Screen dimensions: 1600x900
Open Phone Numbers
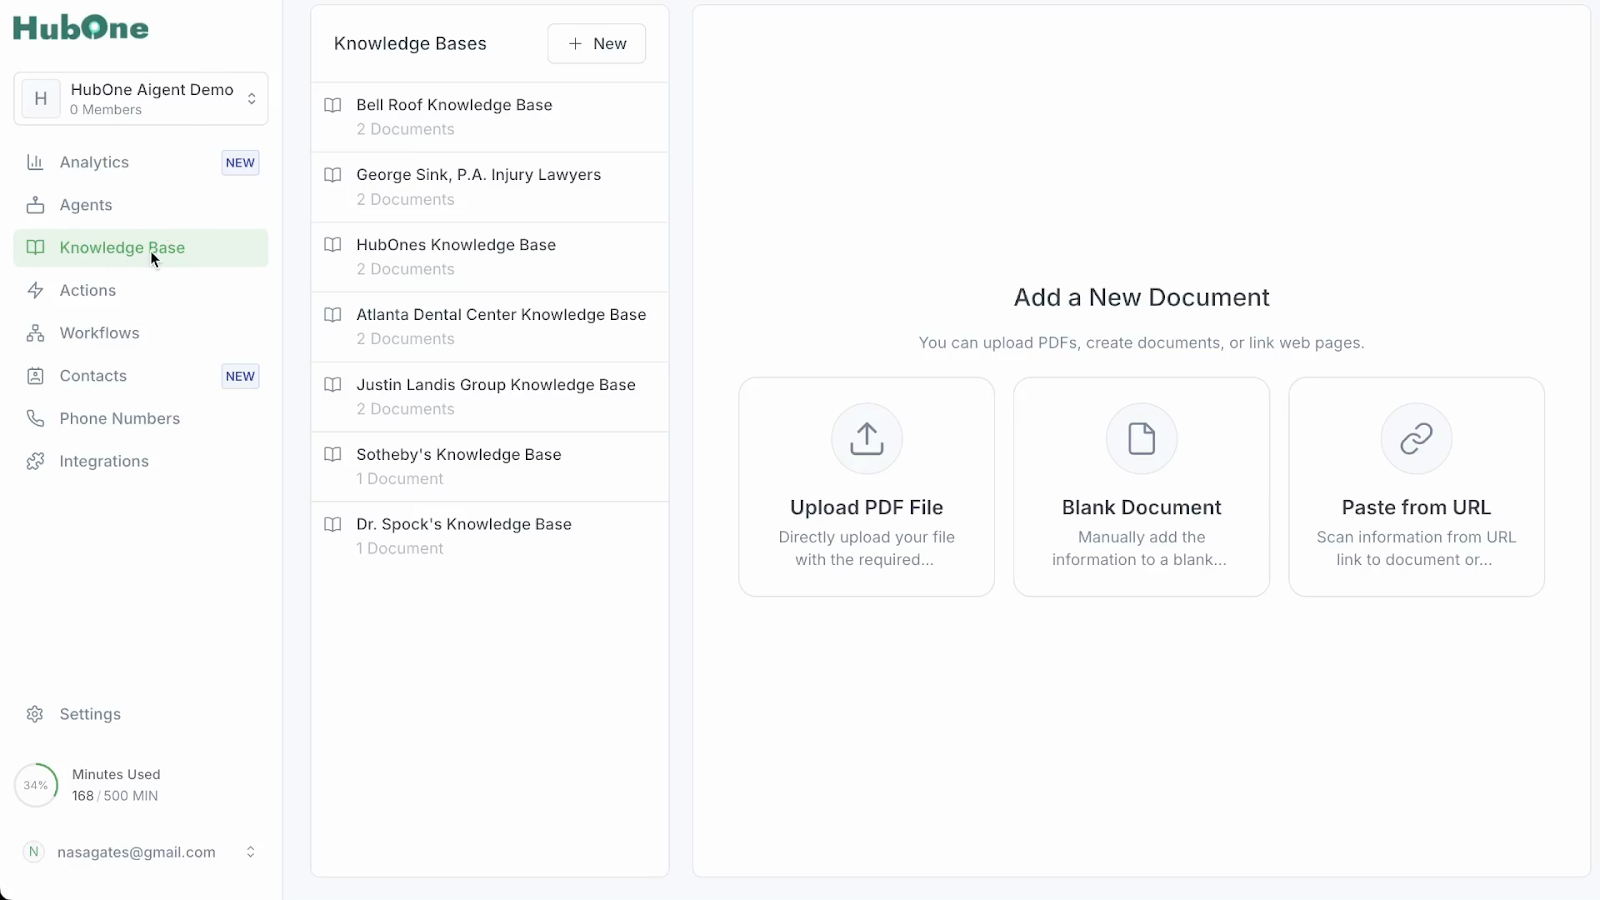click(141, 418)
